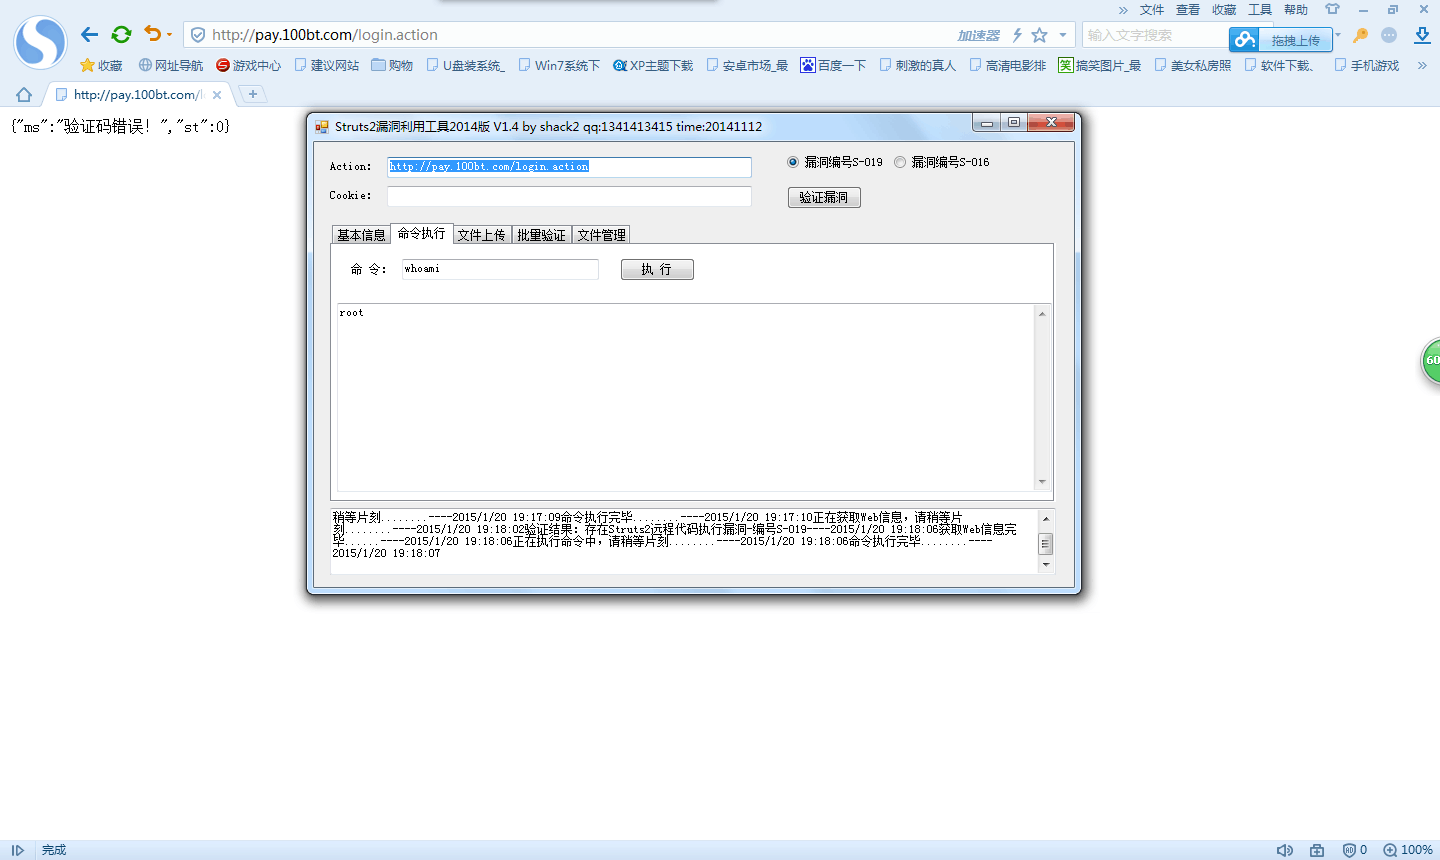This screenshot has height=860, width=1440.
Task: Click the 加速器 accelerator label
Action: click(978, 35)
